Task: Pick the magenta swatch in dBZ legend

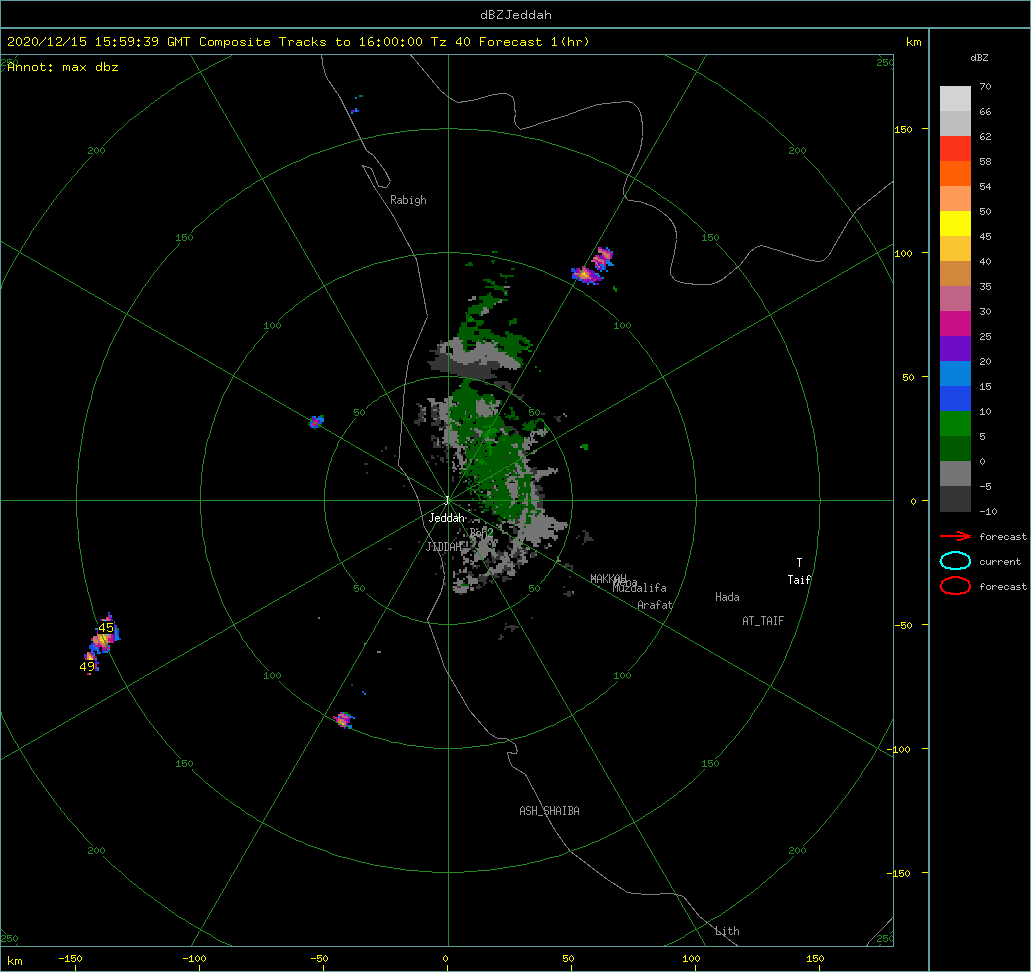Action: (955, 324)
